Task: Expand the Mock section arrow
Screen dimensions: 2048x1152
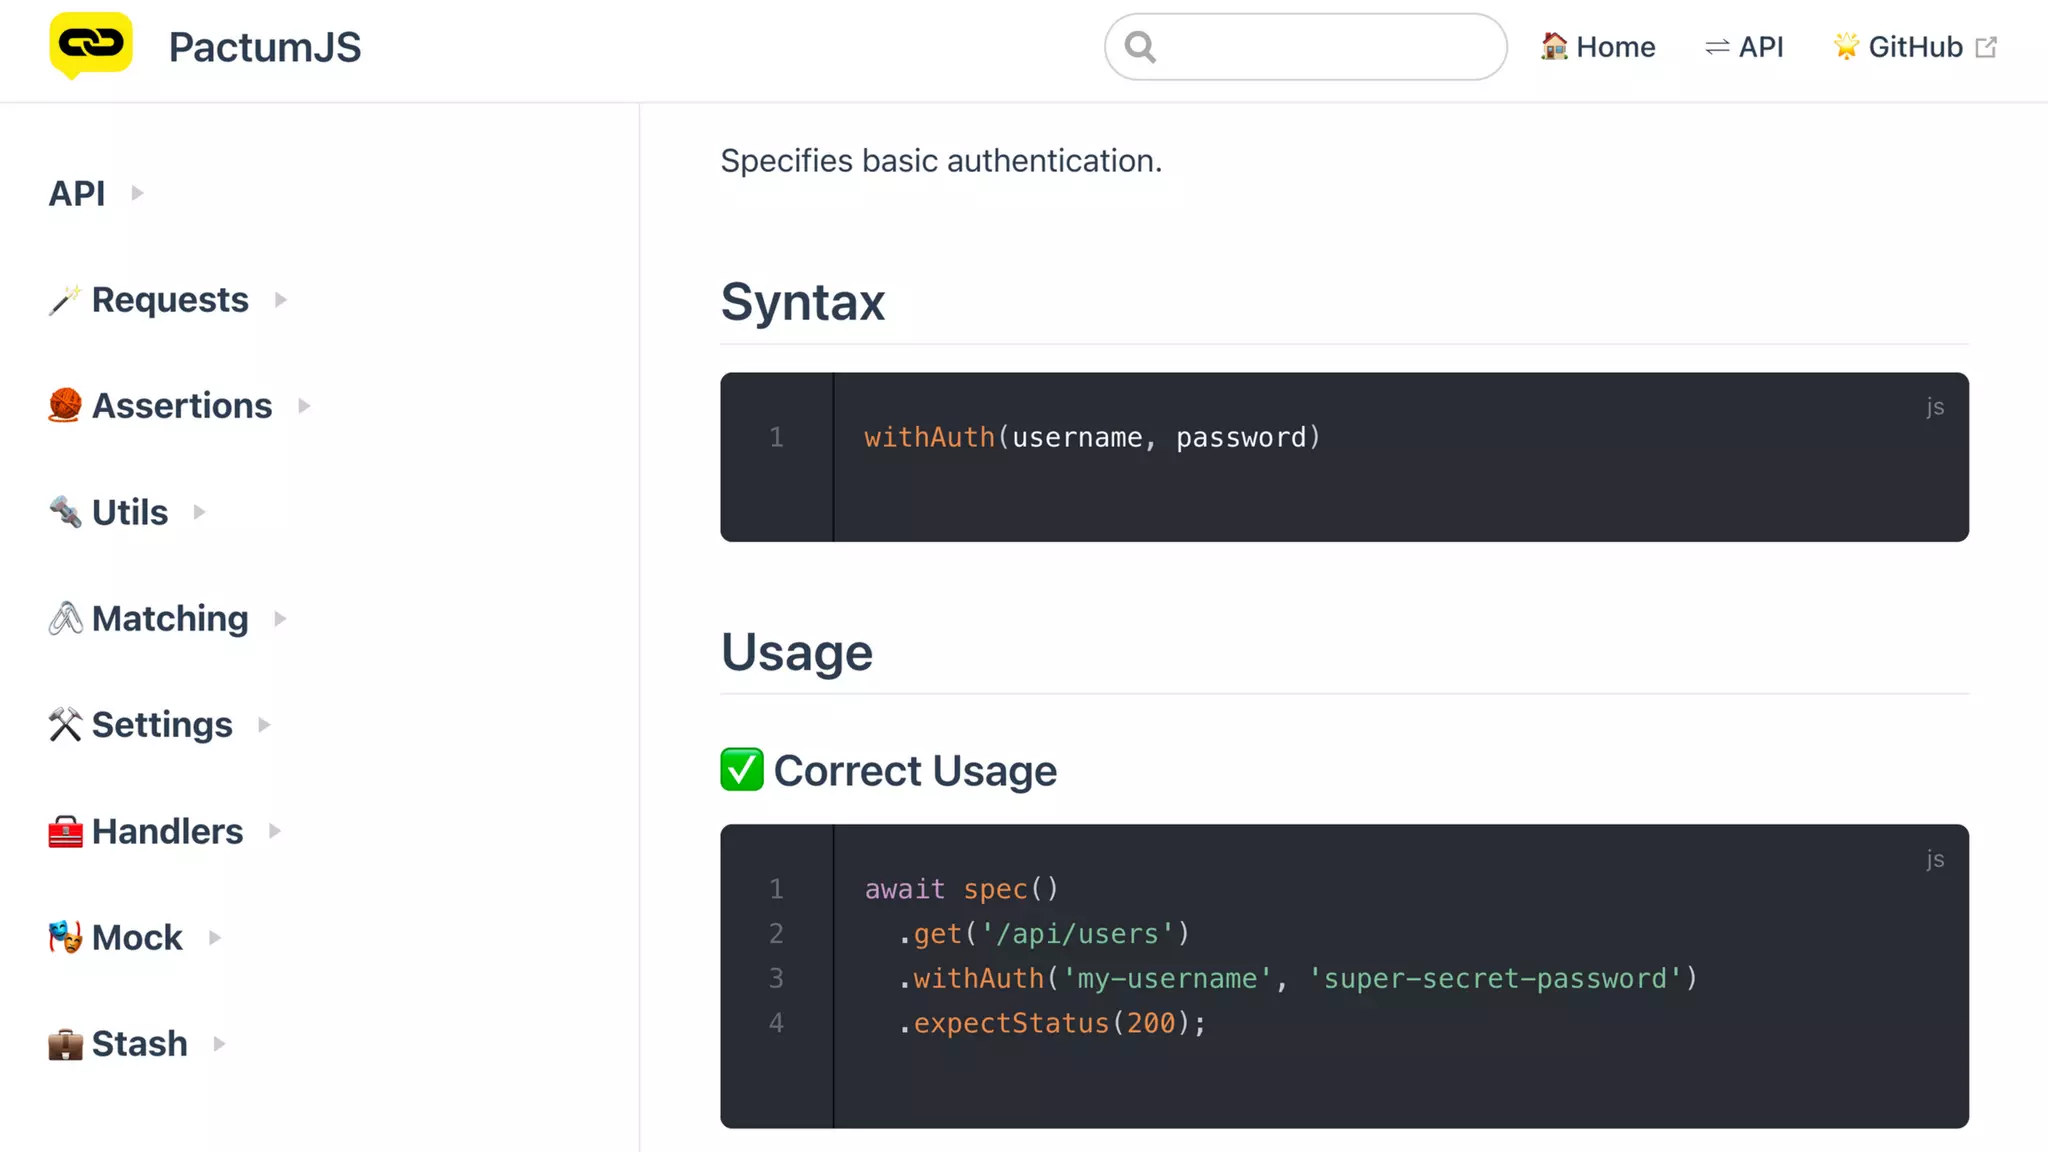Action: [215, 938]
